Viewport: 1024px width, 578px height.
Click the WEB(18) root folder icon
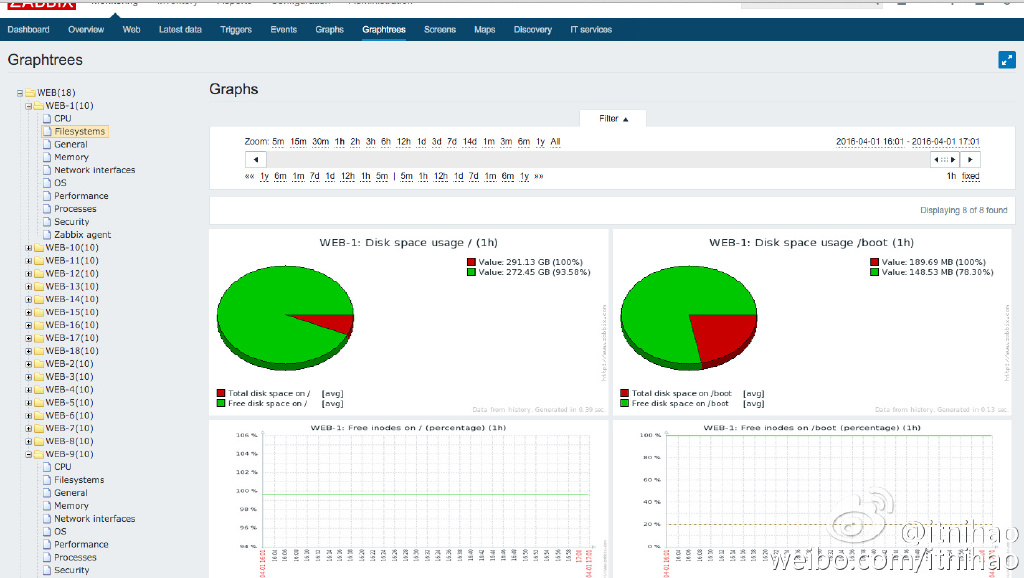(30, 93)
